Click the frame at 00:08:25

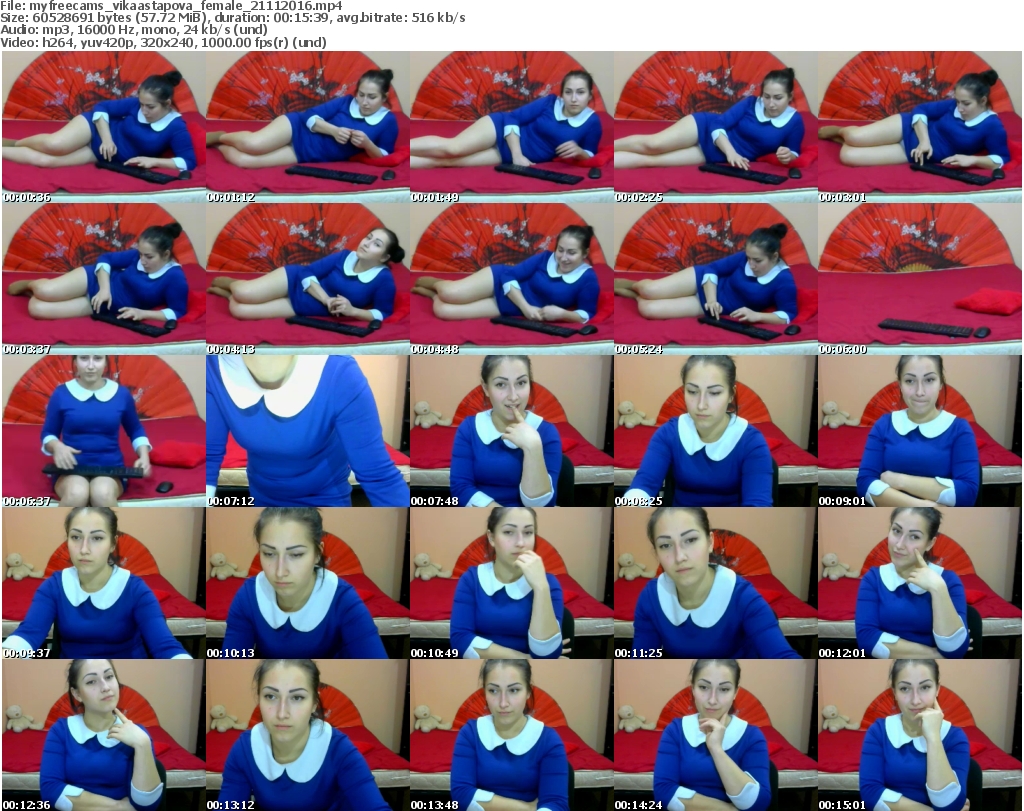click(x=716, y=431)
